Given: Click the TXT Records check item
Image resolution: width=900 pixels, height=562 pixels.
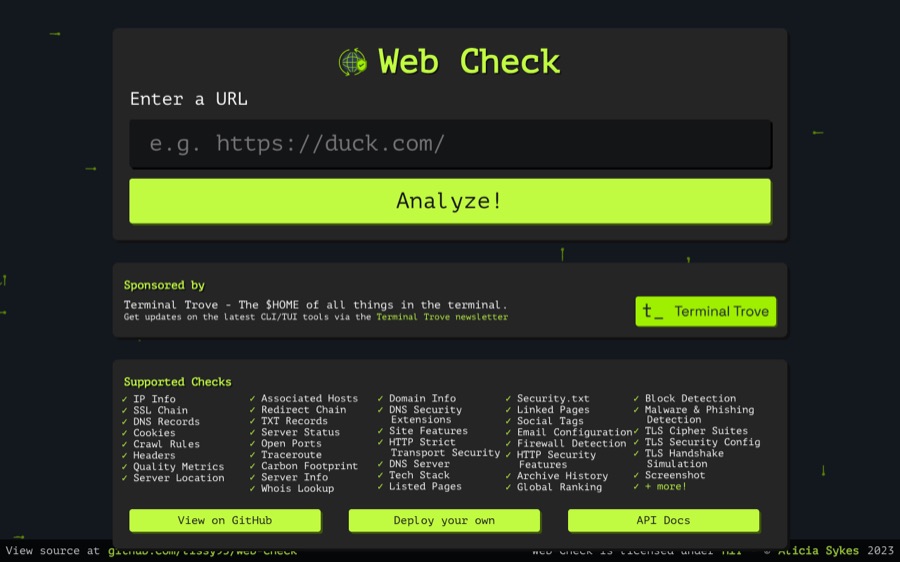Looking at the screenshot, I should (x=294, y=421).
